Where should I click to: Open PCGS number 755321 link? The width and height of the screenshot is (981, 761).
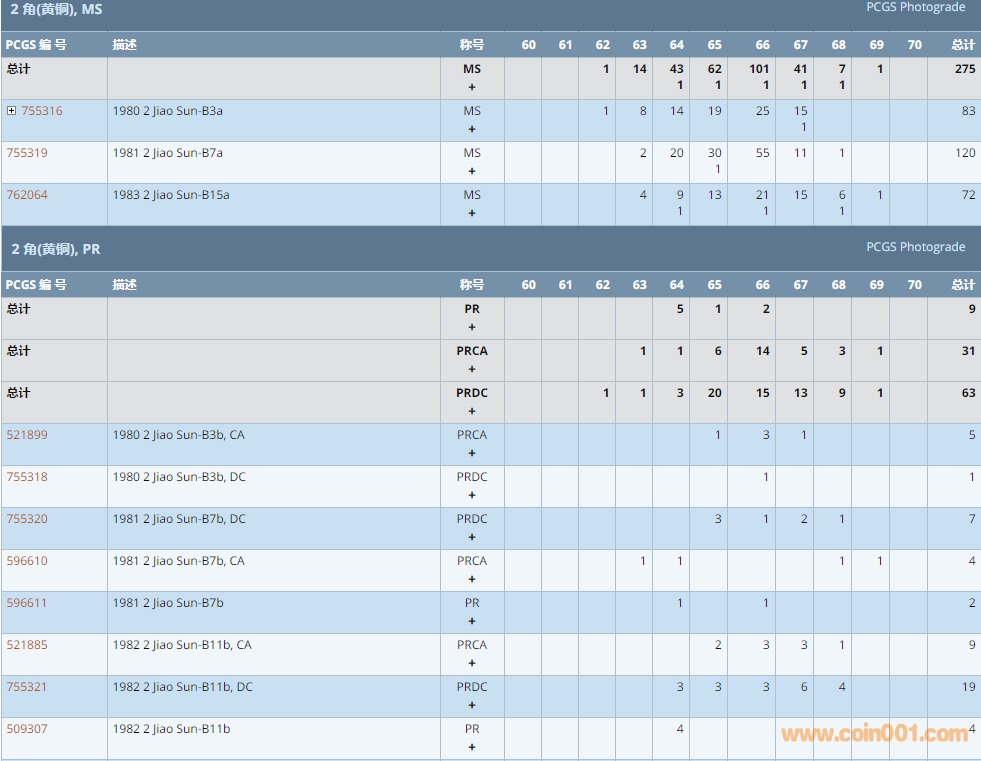(x=27, y=687)
